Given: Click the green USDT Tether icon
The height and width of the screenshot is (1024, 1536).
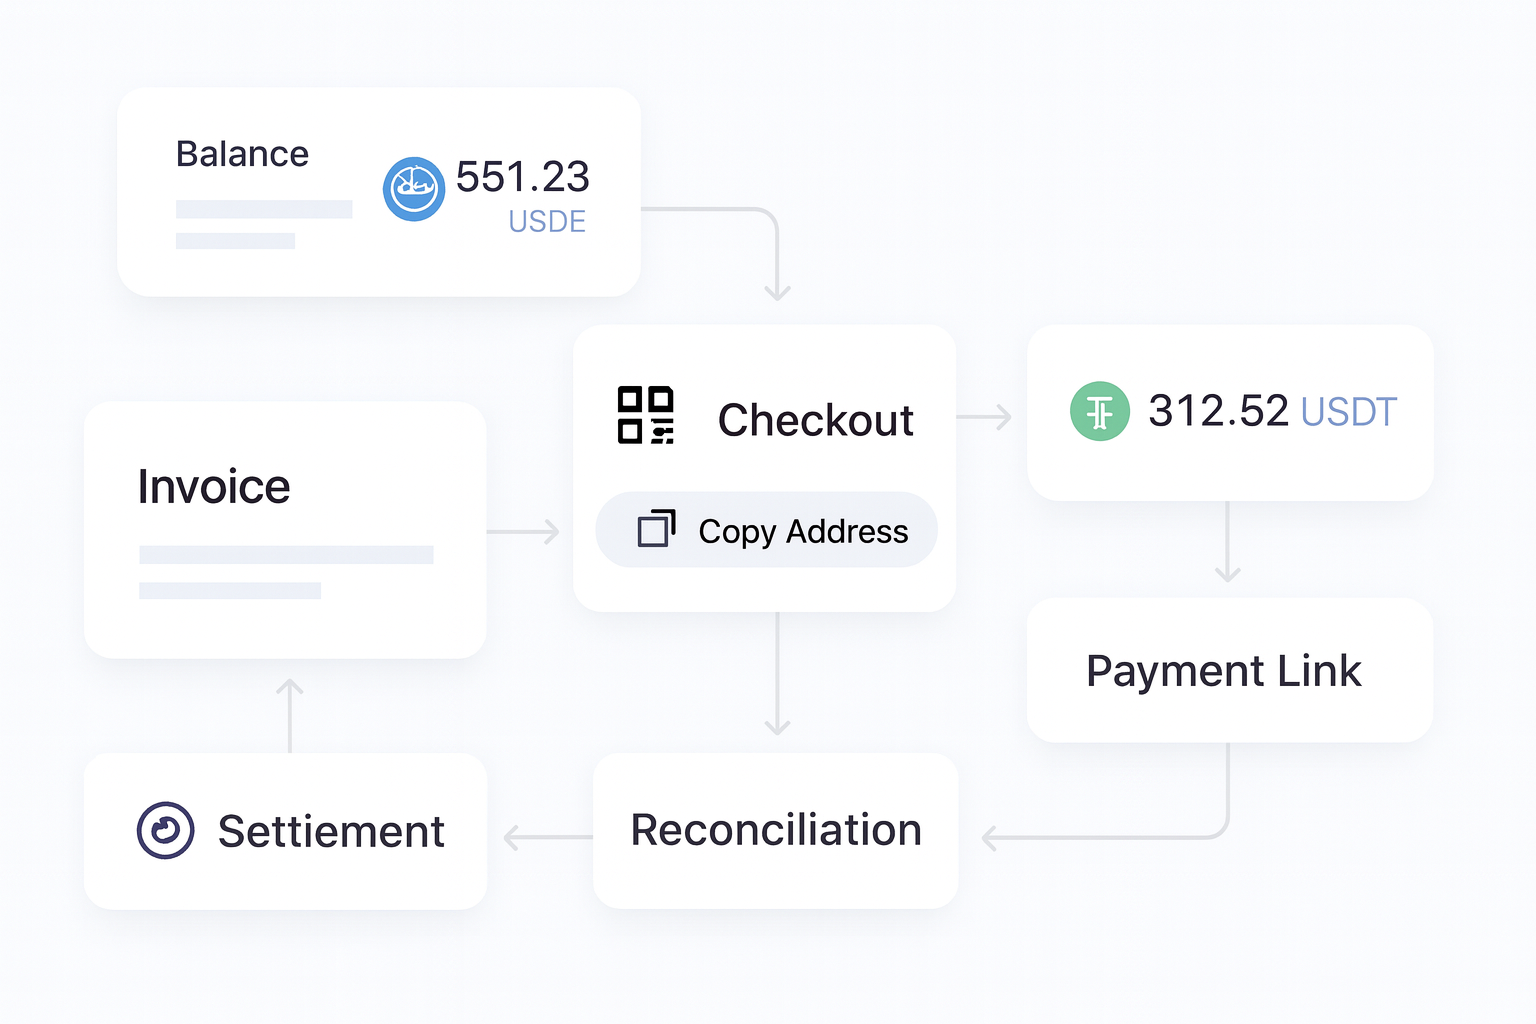Looking at the screenshot, I should point(1100,411).
